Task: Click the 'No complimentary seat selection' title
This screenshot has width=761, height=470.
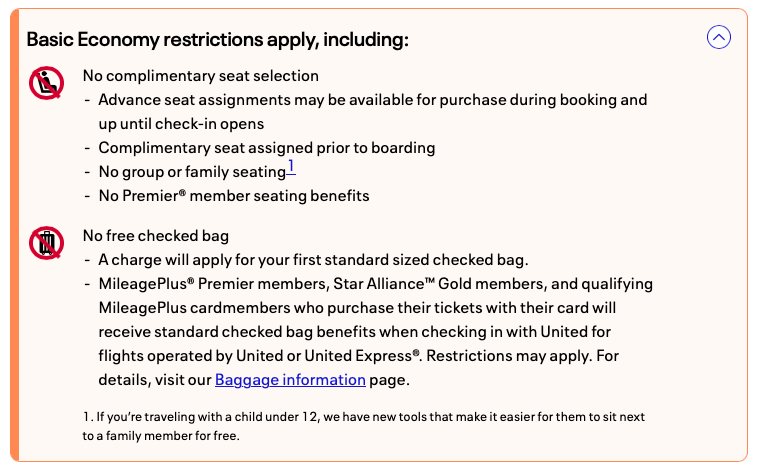Action: click(x=200, y=76)
